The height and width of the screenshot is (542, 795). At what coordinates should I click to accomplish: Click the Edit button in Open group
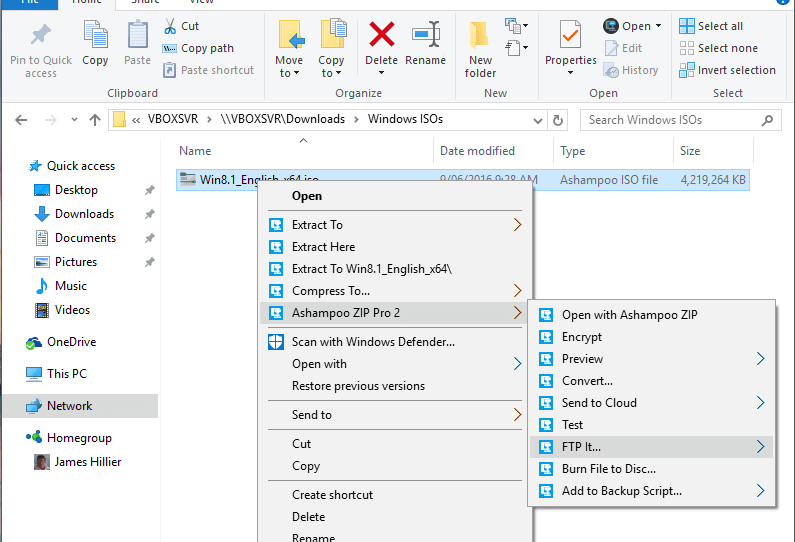(x=623, y=48)
